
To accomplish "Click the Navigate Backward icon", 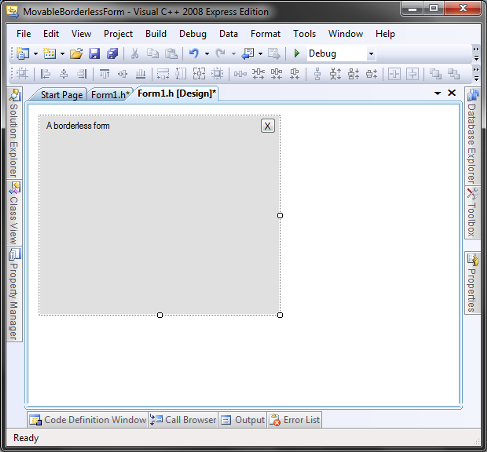I will click(248, 54).
